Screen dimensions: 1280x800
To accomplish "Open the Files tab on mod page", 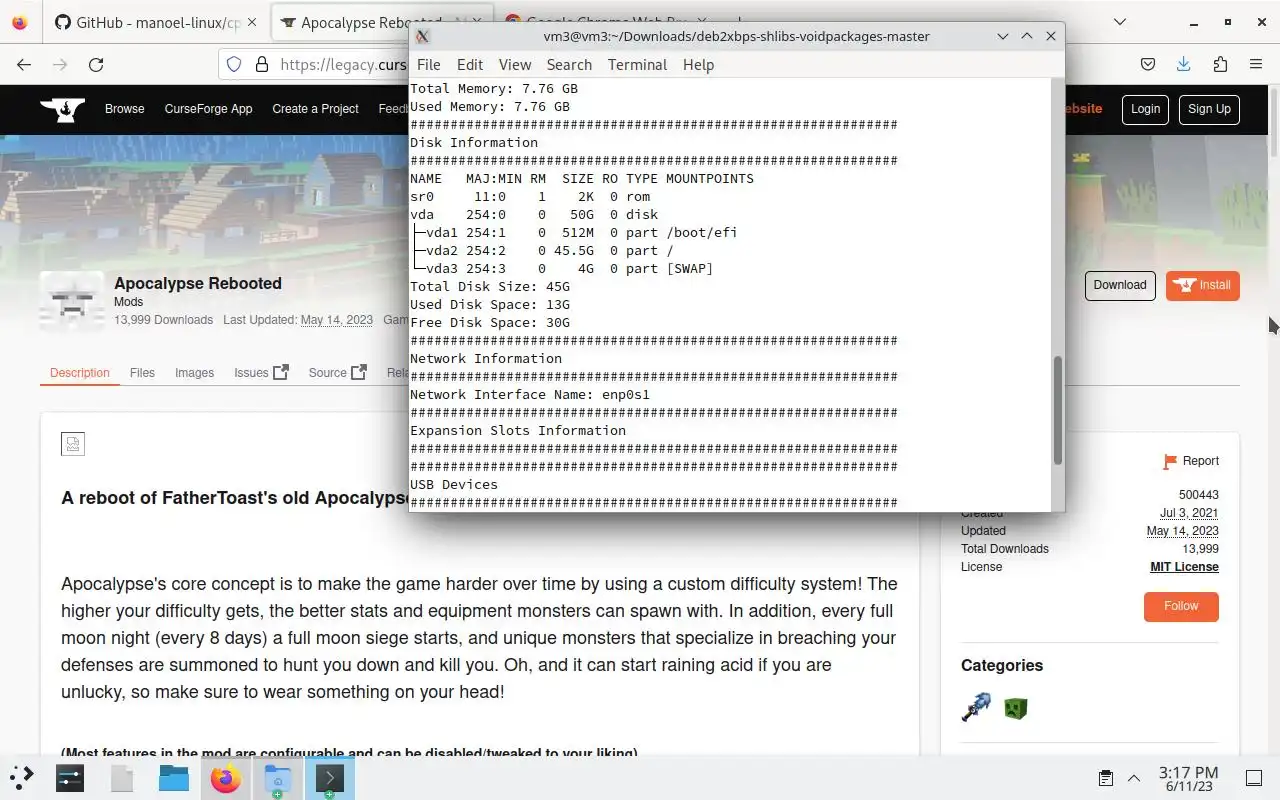I will click(142, 372).
